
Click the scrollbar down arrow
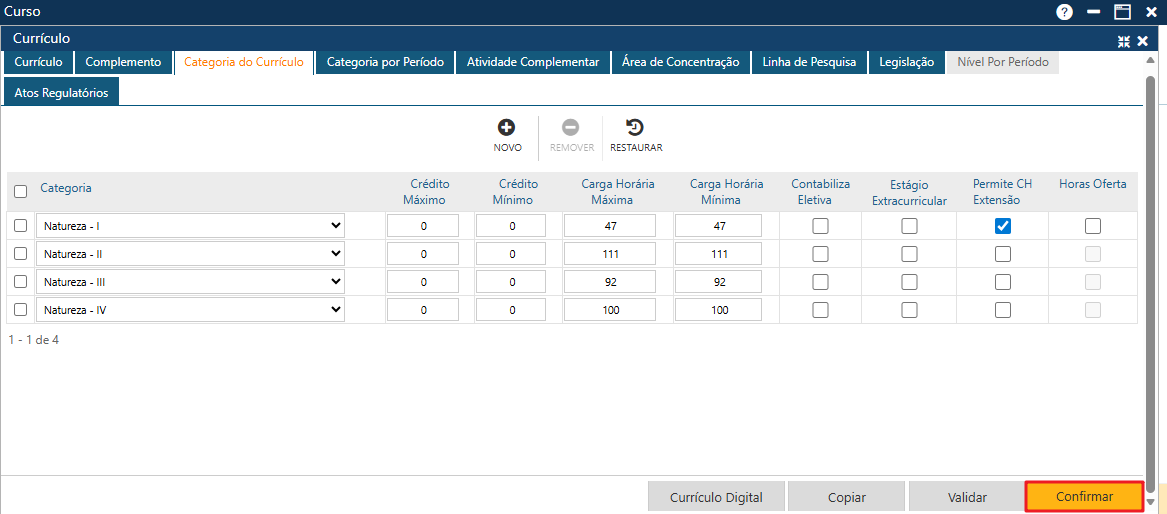point(1151,502)
